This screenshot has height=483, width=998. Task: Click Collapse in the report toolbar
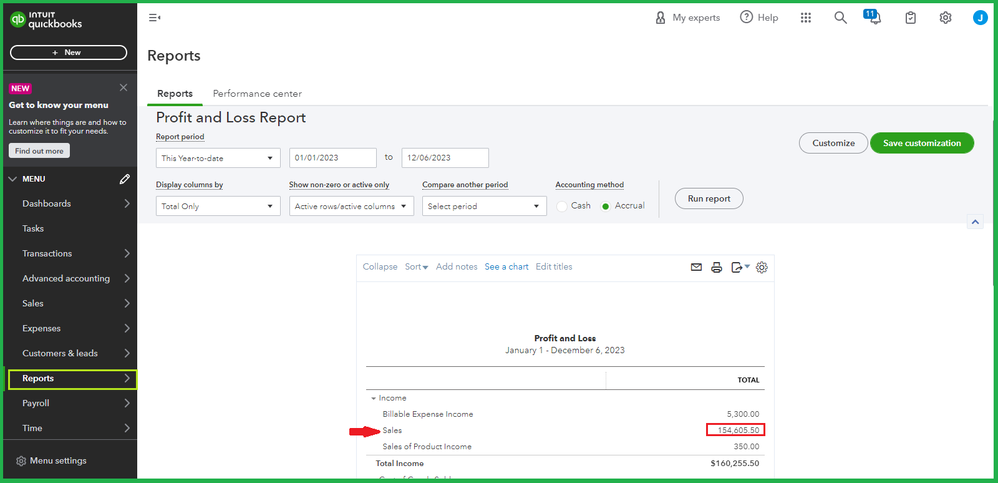pos(380,267)
